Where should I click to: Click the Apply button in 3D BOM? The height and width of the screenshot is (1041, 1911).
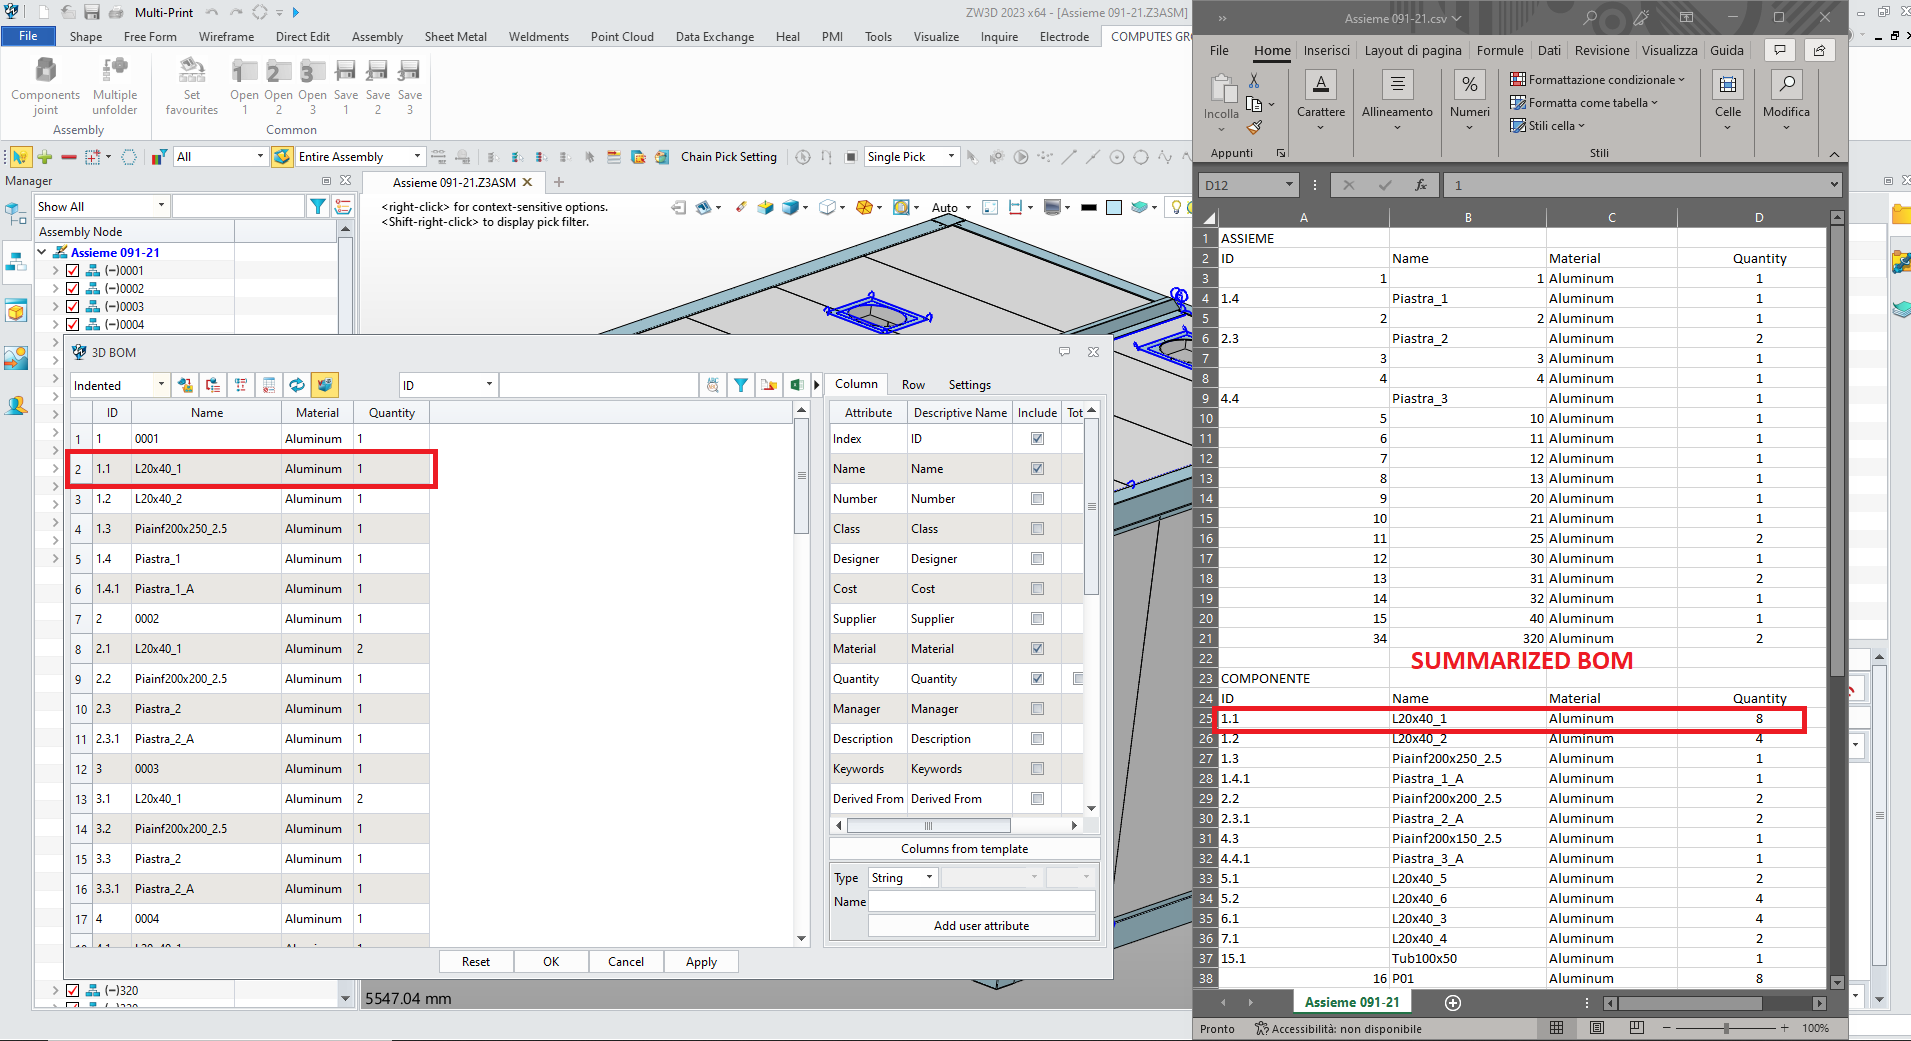tap(701, 962)
